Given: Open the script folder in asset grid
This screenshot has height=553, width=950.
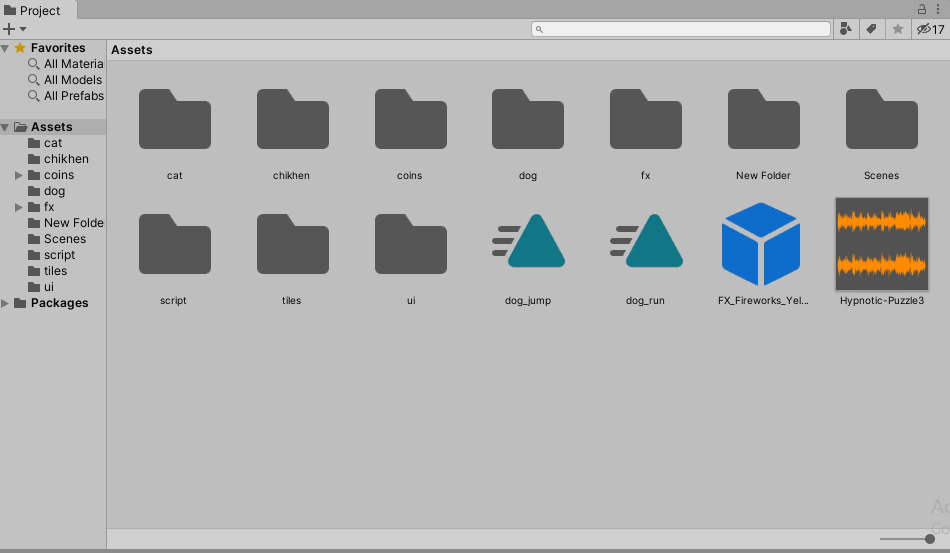Looking at the screenshot, I should point(174,243).
